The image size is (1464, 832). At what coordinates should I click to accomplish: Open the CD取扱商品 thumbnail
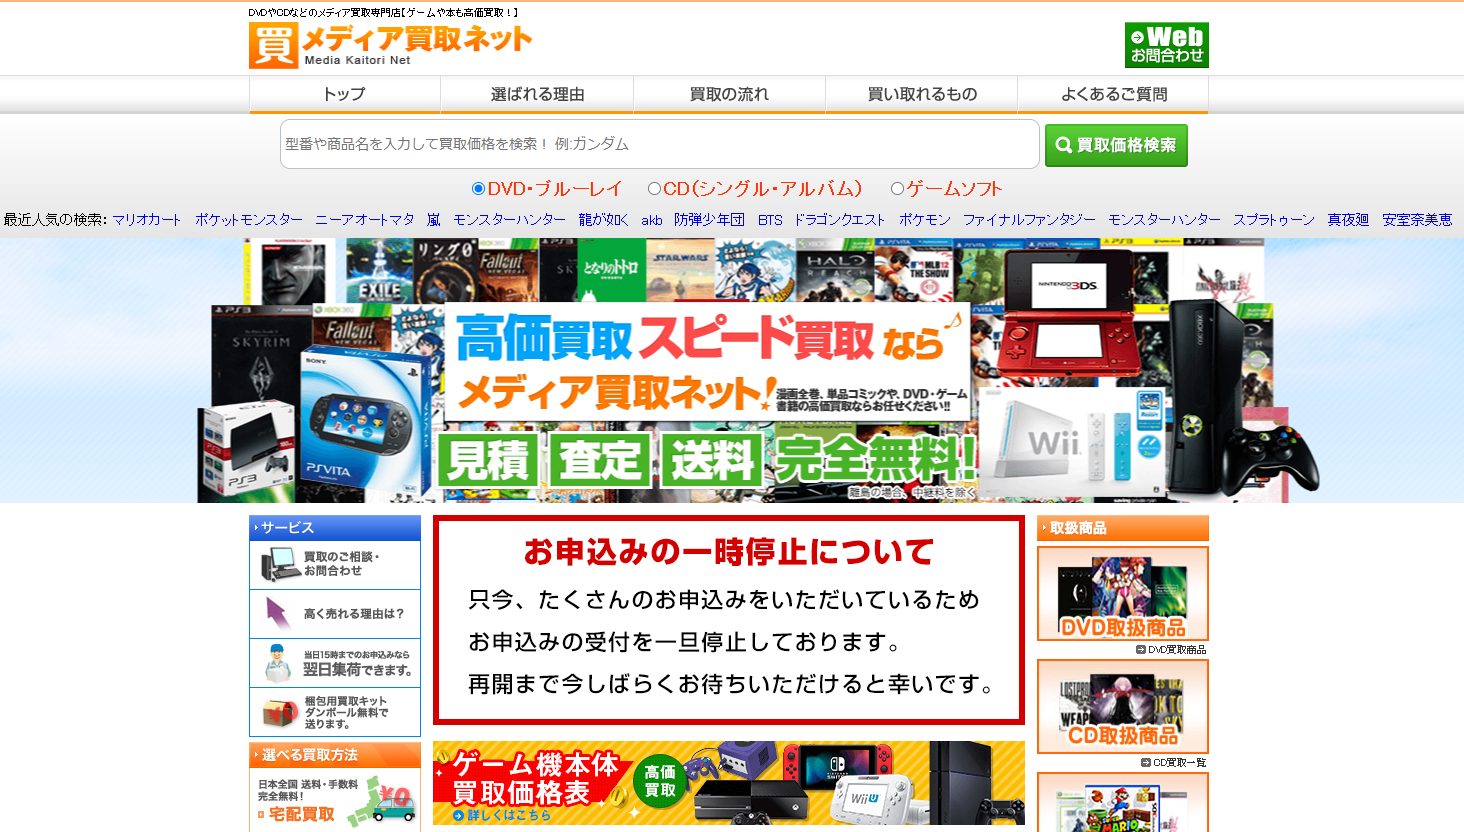tap(1122, 706)
